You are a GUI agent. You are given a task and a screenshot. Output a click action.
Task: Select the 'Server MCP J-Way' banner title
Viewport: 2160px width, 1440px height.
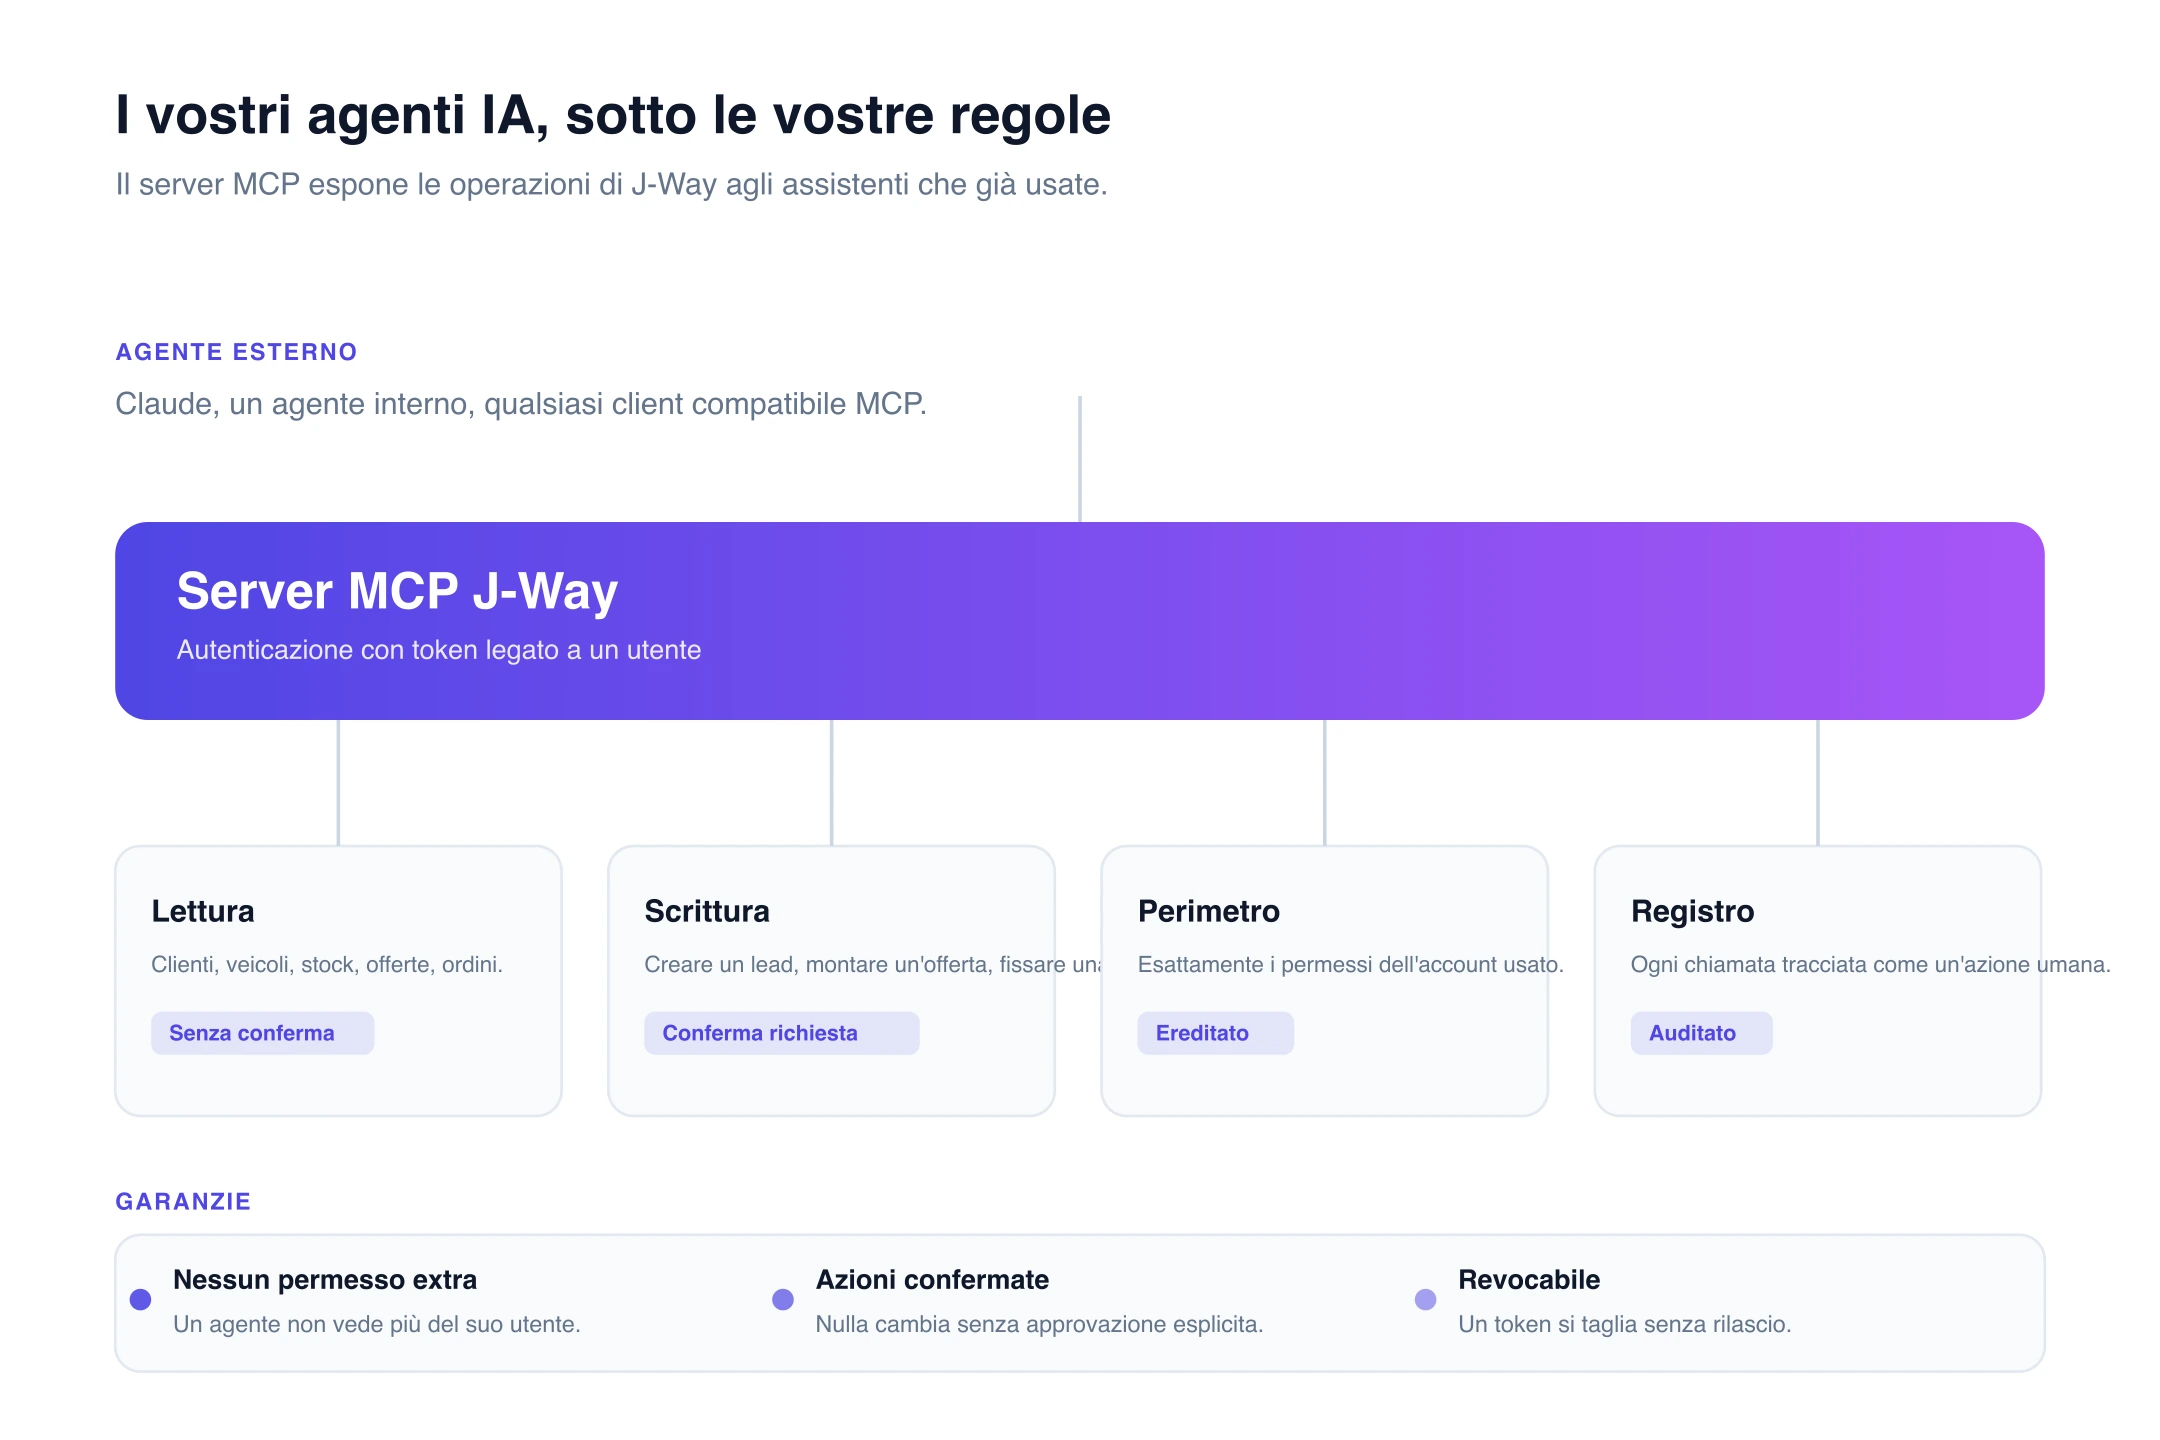397,591
